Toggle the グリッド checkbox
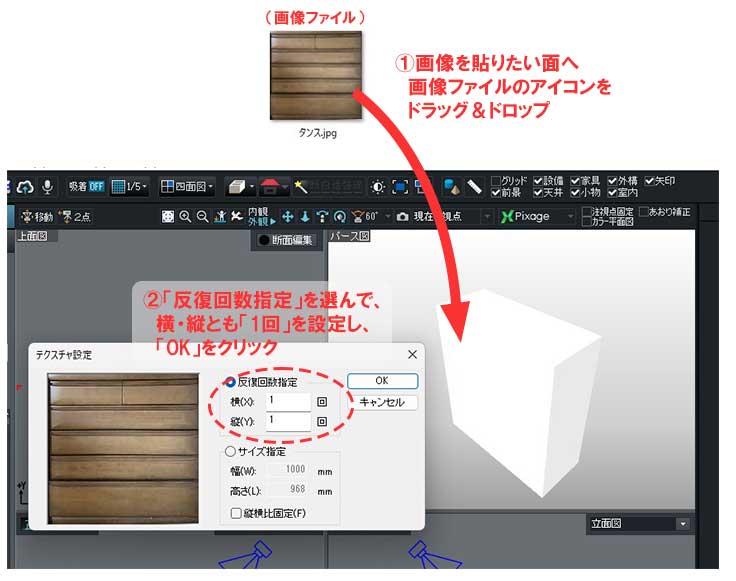Image resolution: width=736 pixels, height=581 pixels. 496,181
